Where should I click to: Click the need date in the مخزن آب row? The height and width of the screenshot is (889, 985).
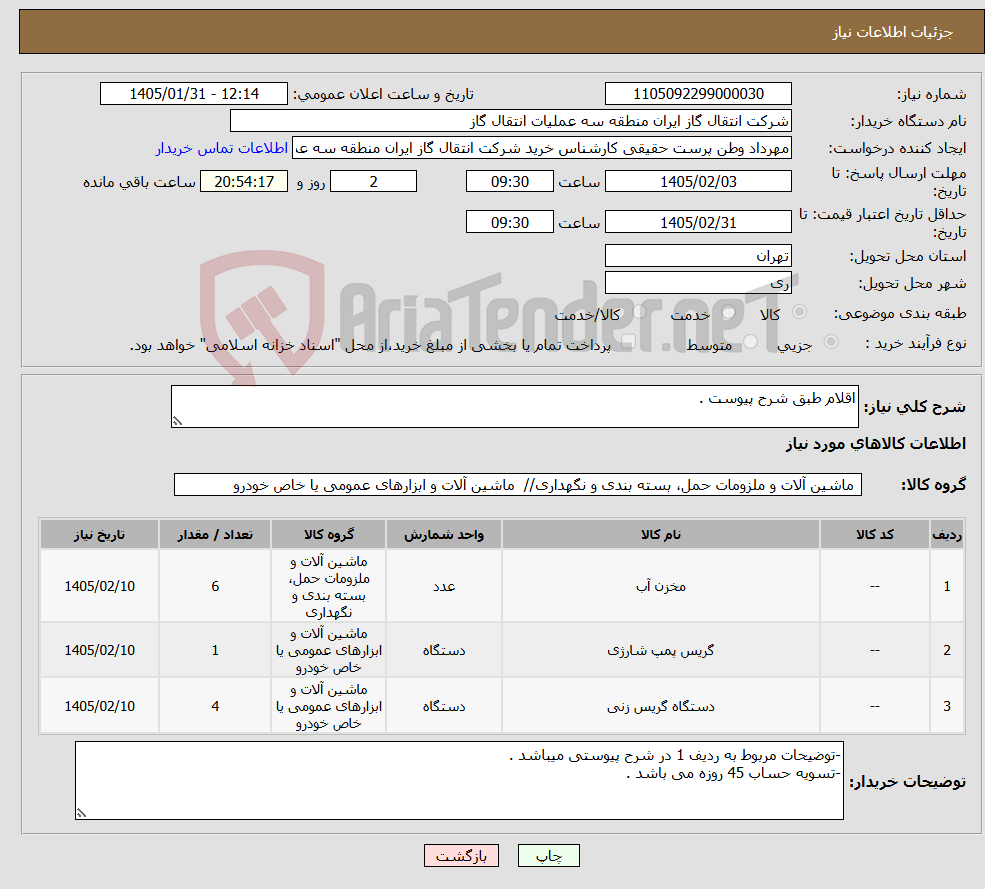(x=99, y=586)
